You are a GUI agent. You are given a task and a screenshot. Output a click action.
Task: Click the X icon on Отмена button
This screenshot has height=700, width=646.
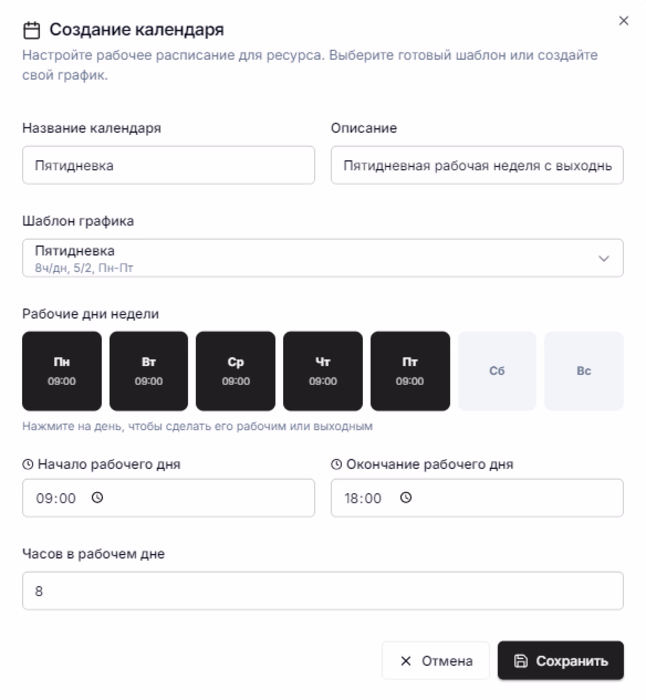[405, 661]
